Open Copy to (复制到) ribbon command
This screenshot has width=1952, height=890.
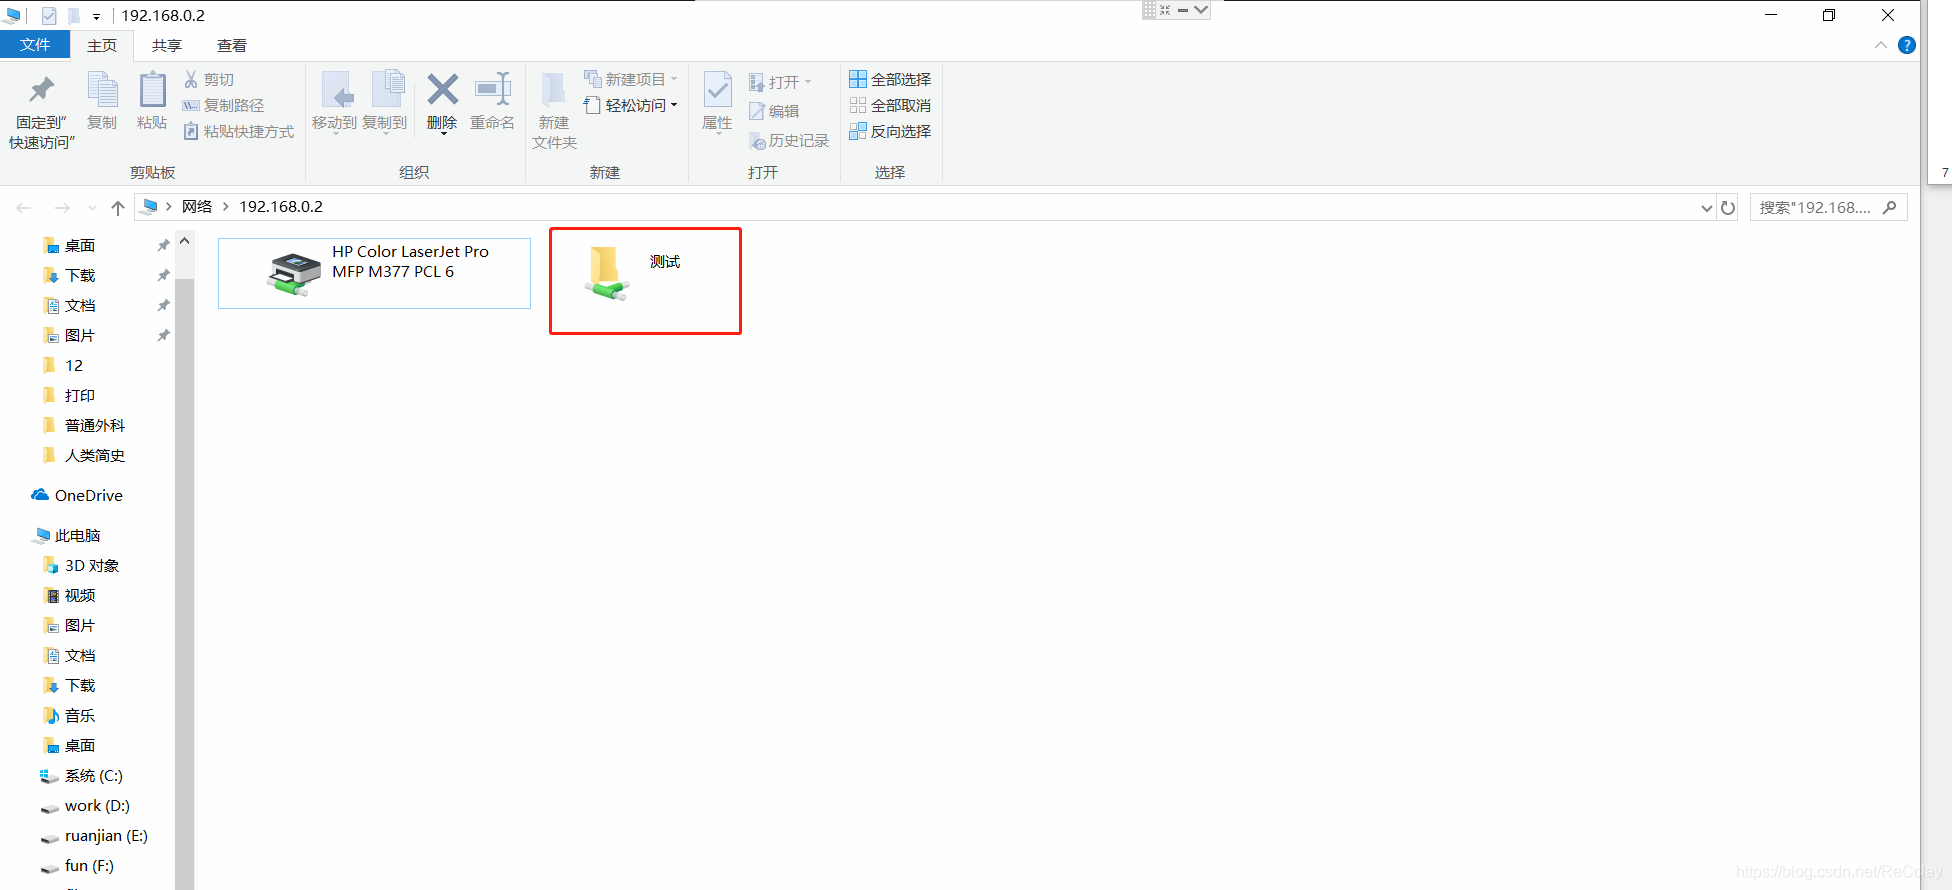(x=385, y=101)
